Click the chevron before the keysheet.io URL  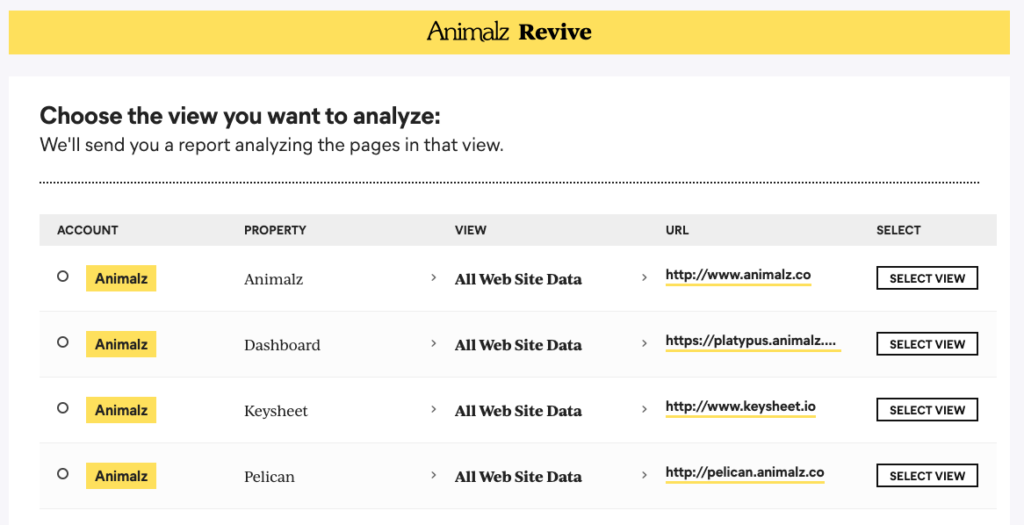644,409
